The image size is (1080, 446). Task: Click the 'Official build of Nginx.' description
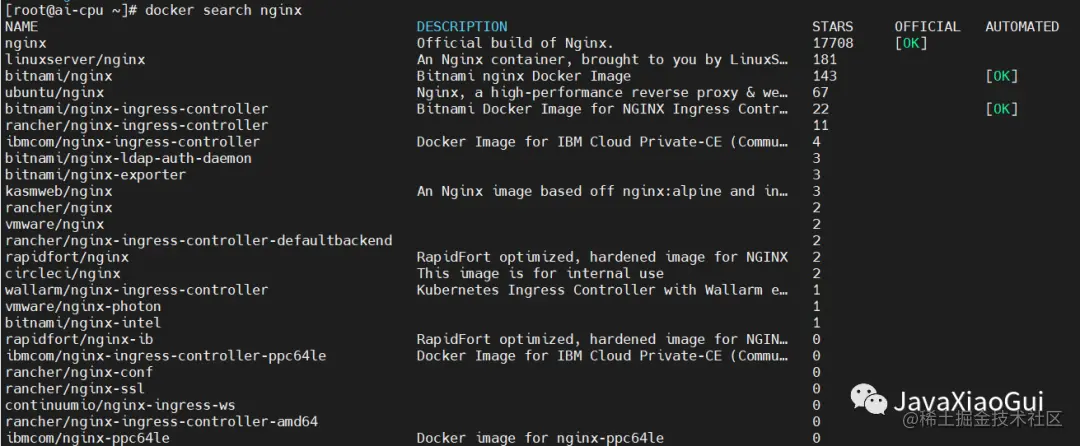point(515,43)
